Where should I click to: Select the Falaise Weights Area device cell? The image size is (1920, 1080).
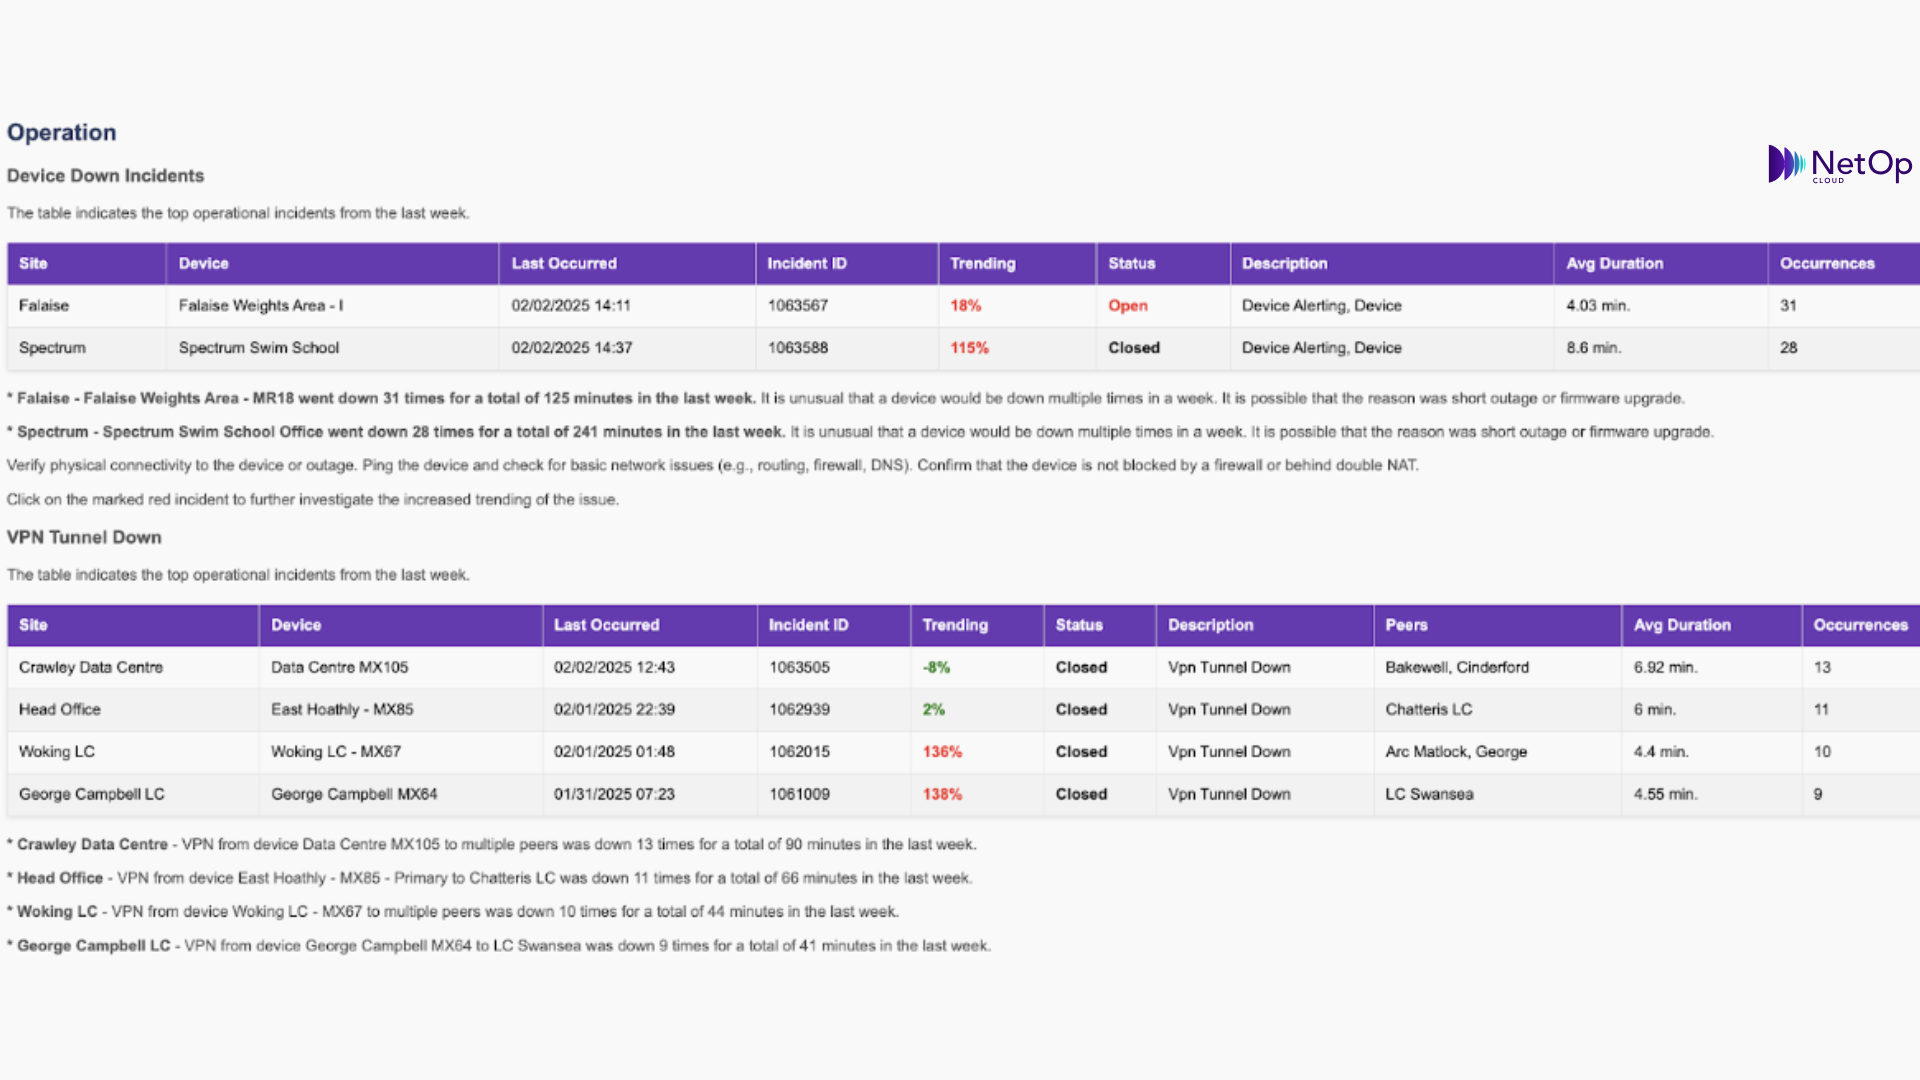click(x=261, y=306)
